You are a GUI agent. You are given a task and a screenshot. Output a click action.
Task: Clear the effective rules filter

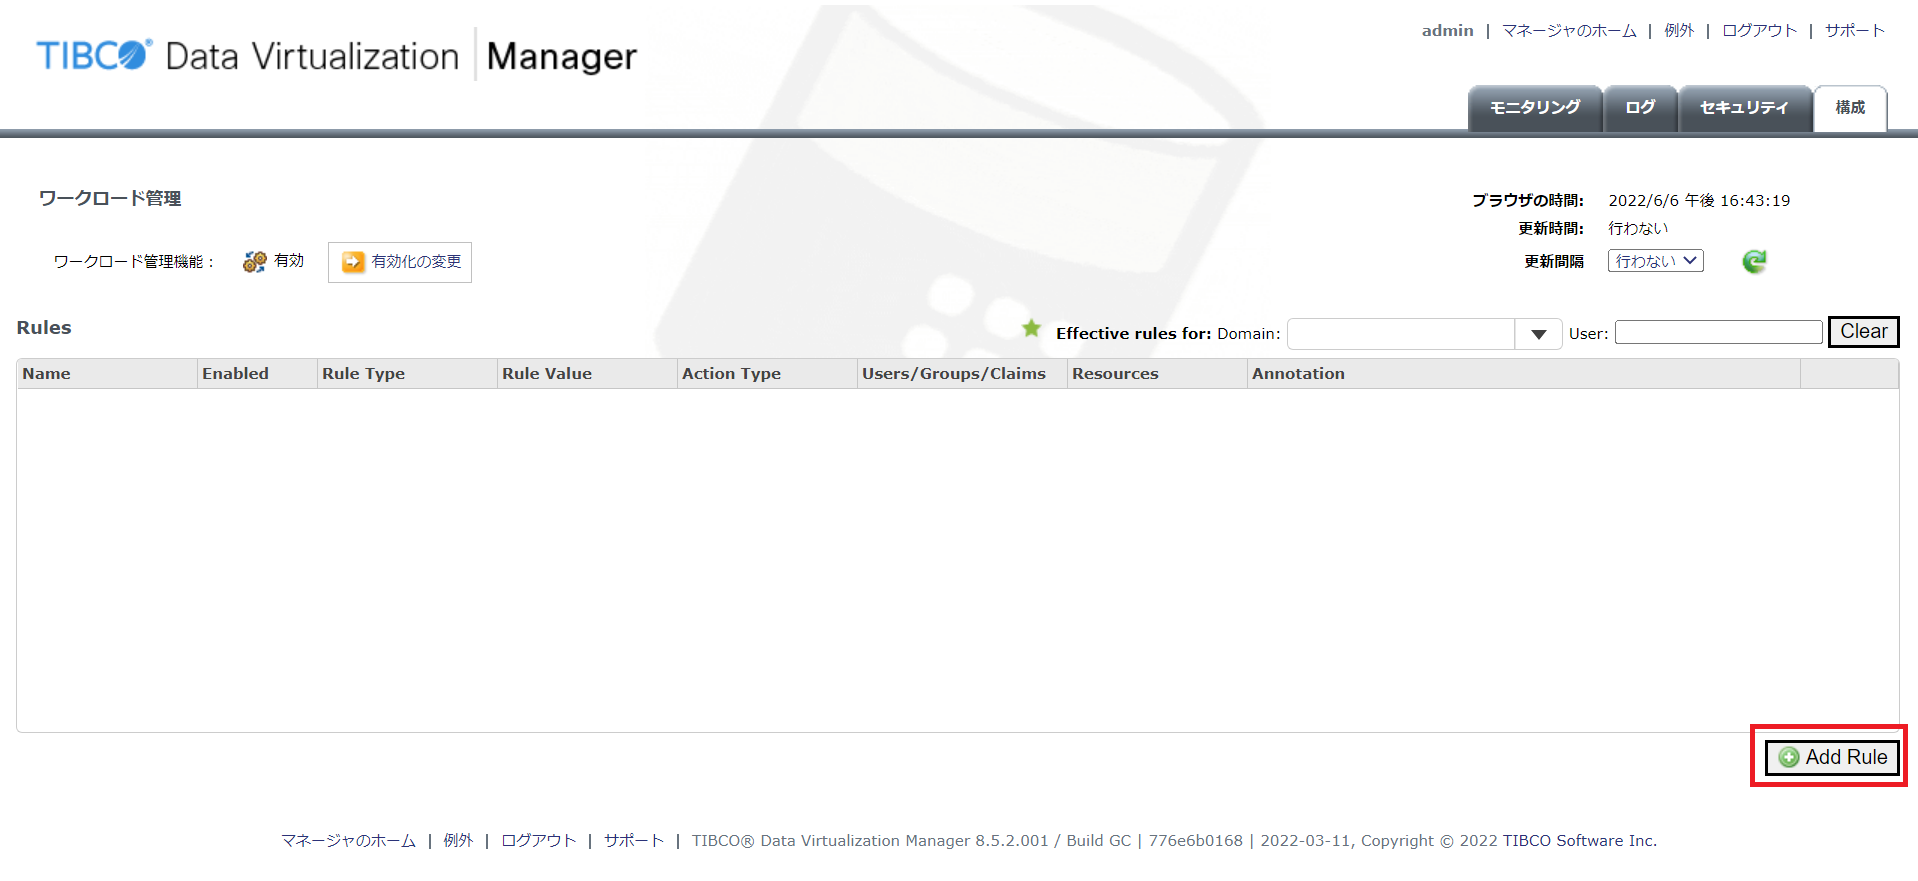pyautogui.click(x=1862, y=332)
